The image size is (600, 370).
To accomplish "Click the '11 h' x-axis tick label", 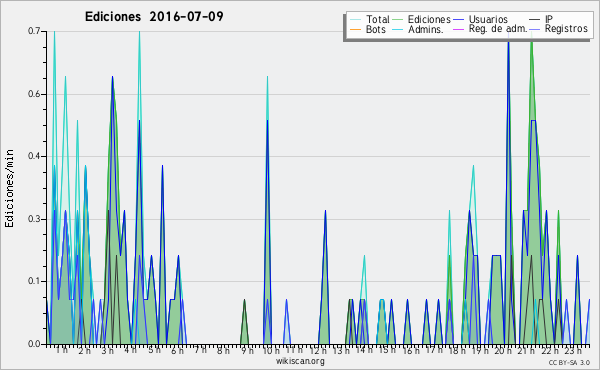I will pos(294,350).
